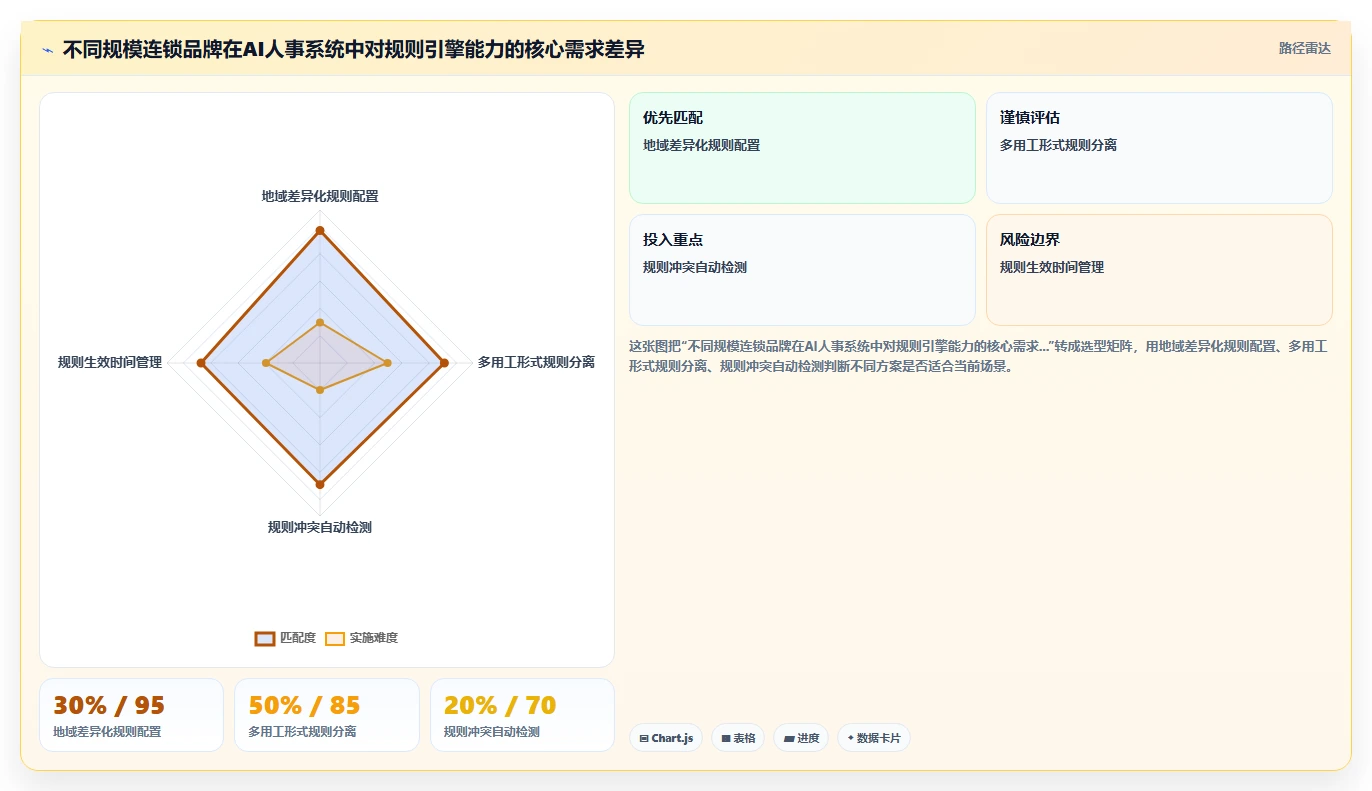
Task: Click the bottom 匹配度 radar data point
Action: [x=320, y=484]
